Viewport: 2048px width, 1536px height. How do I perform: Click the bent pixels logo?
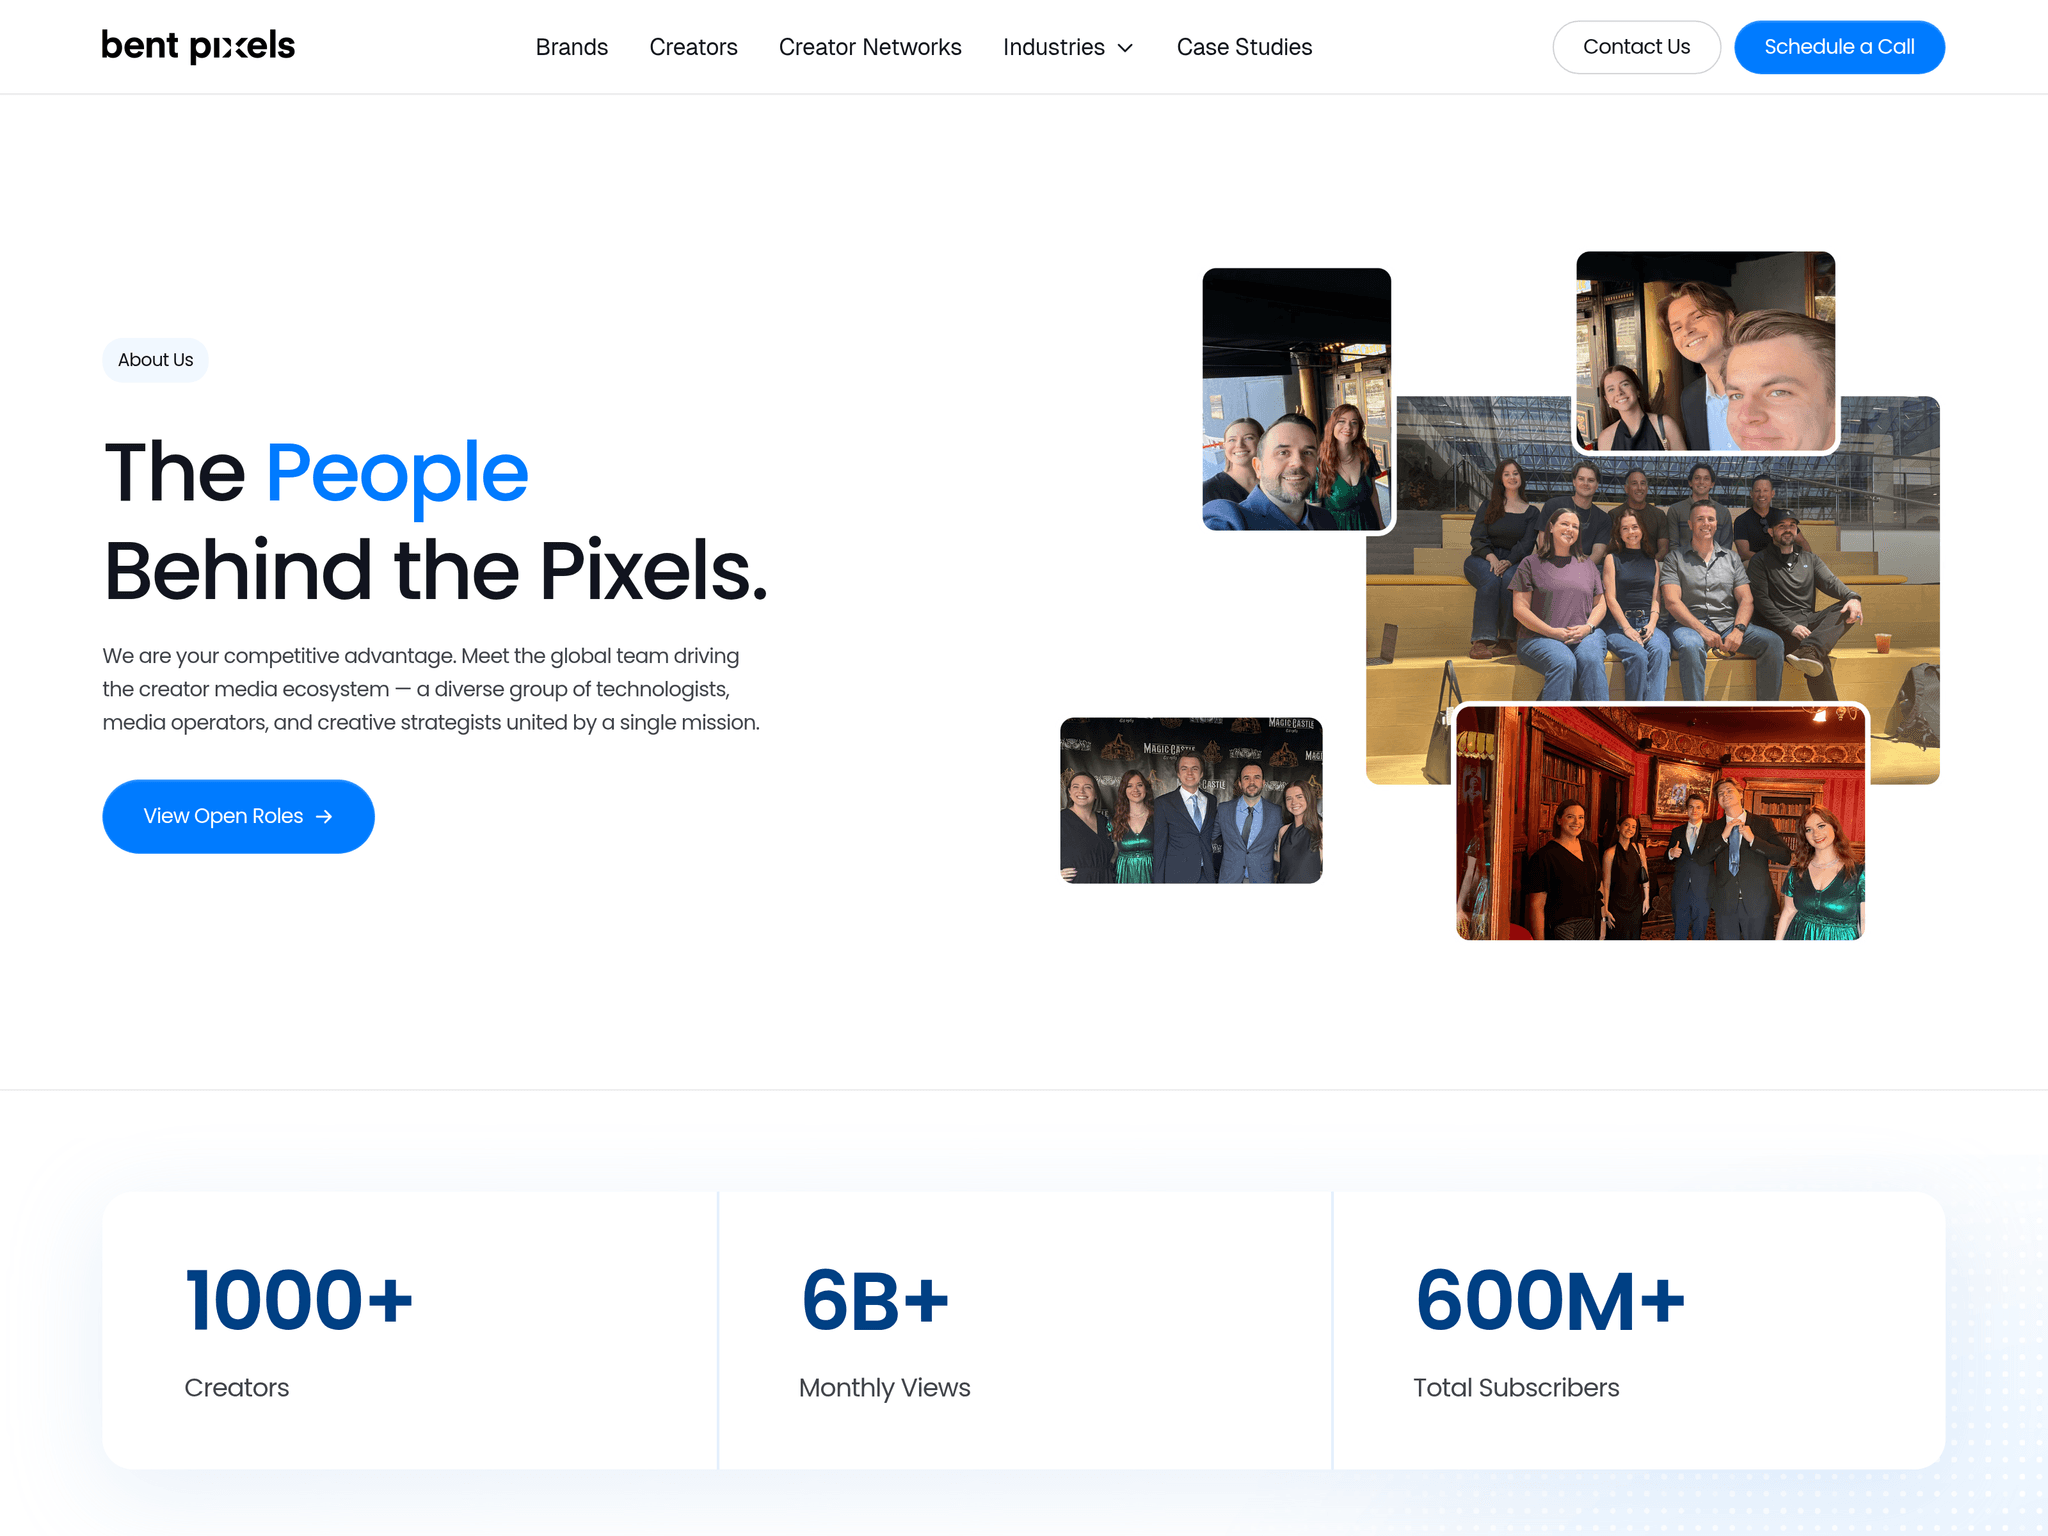point(198,46)
